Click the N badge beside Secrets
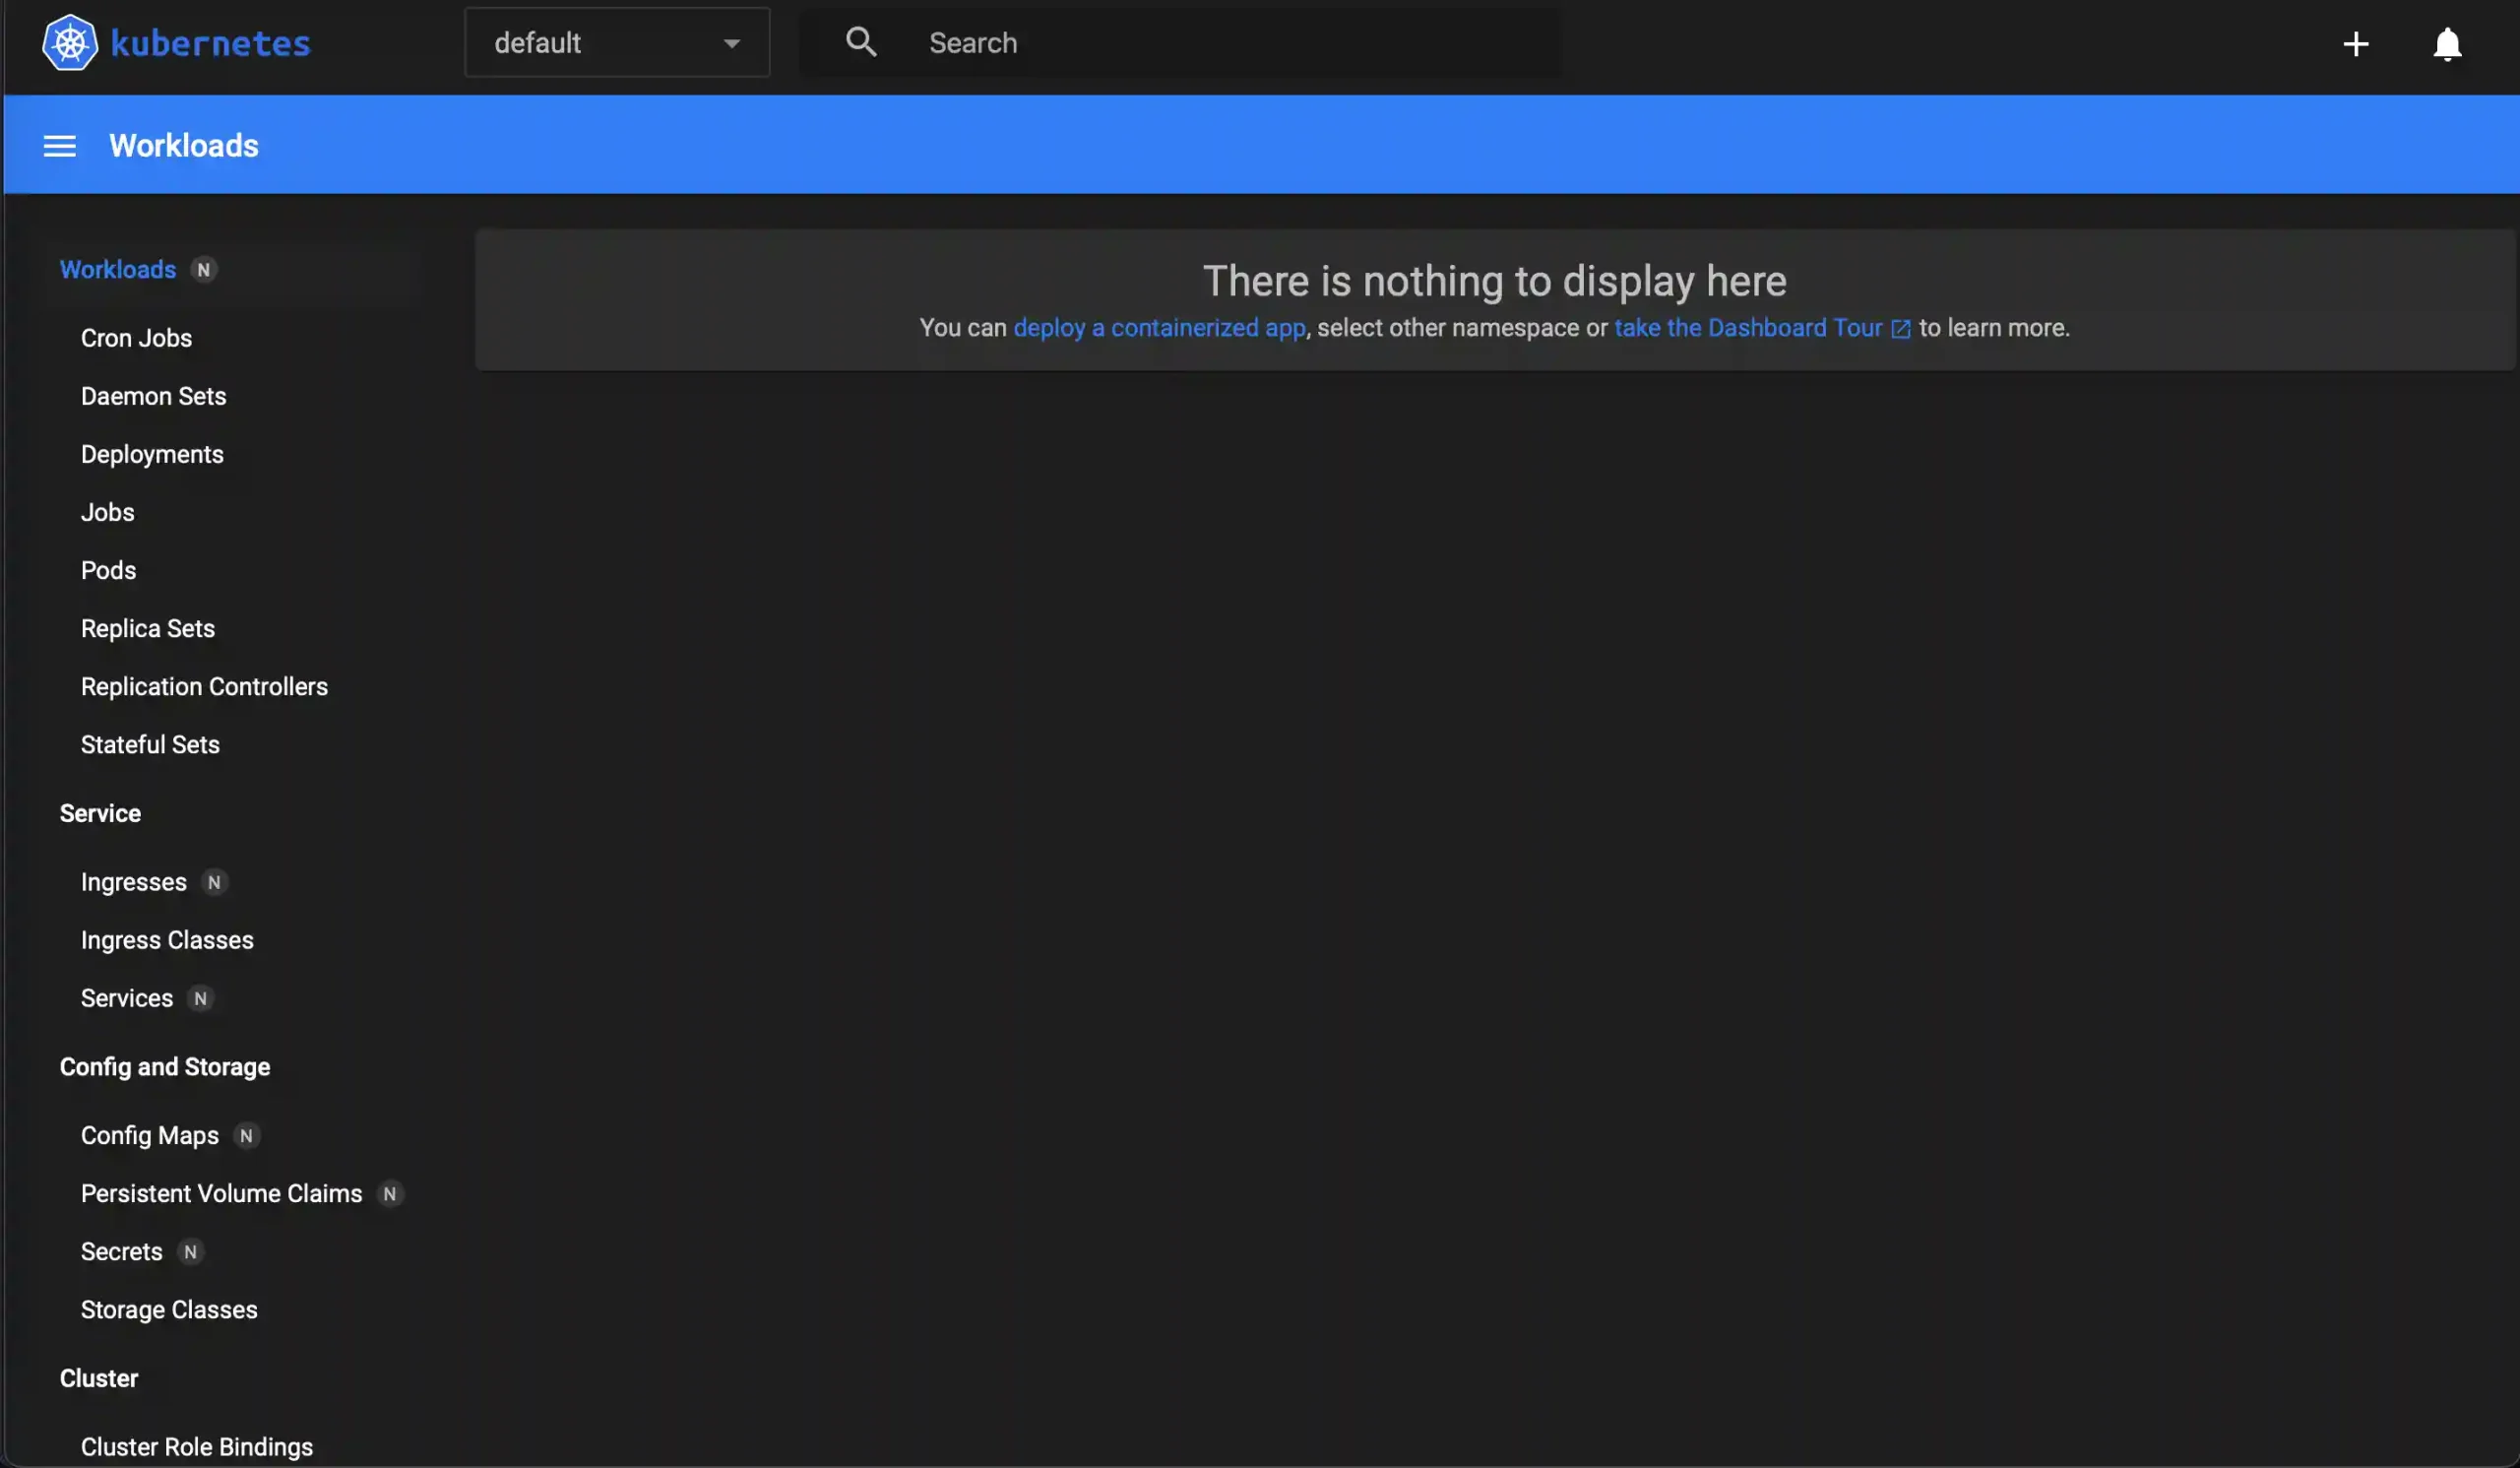2520x1468 pixels. click(190, 1252)
